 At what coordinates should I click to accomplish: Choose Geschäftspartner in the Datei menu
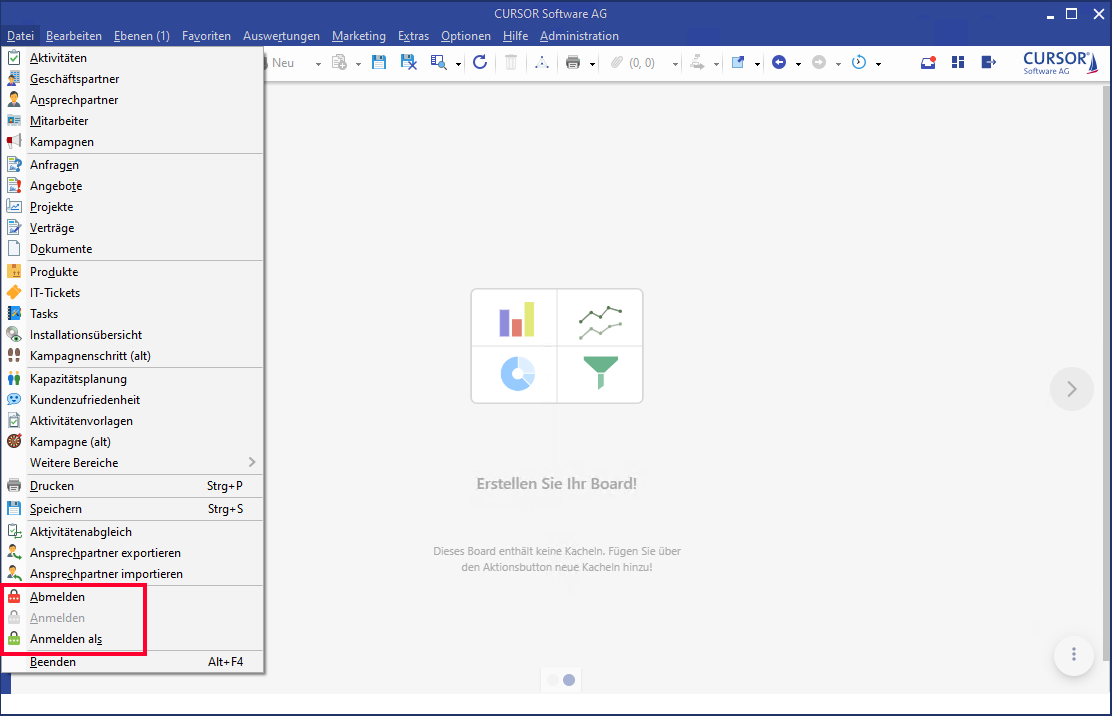pyautogui.click(x=74, y=79)
